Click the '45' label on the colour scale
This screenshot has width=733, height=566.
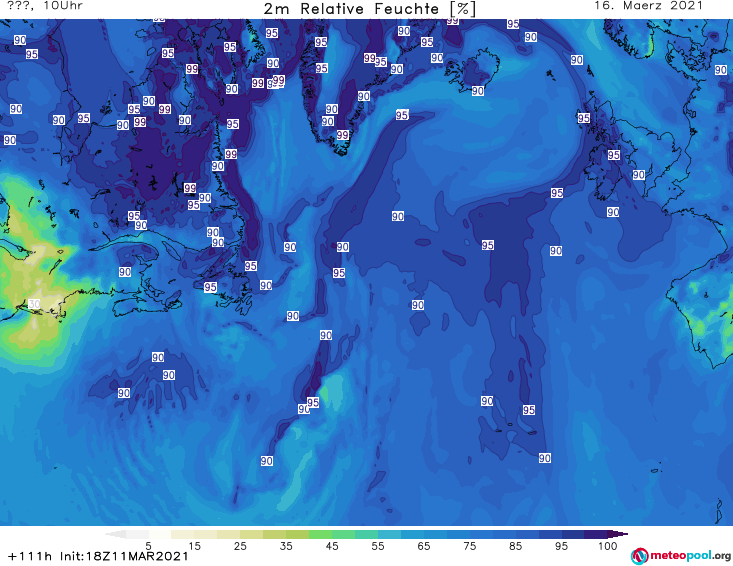(332, 545)
